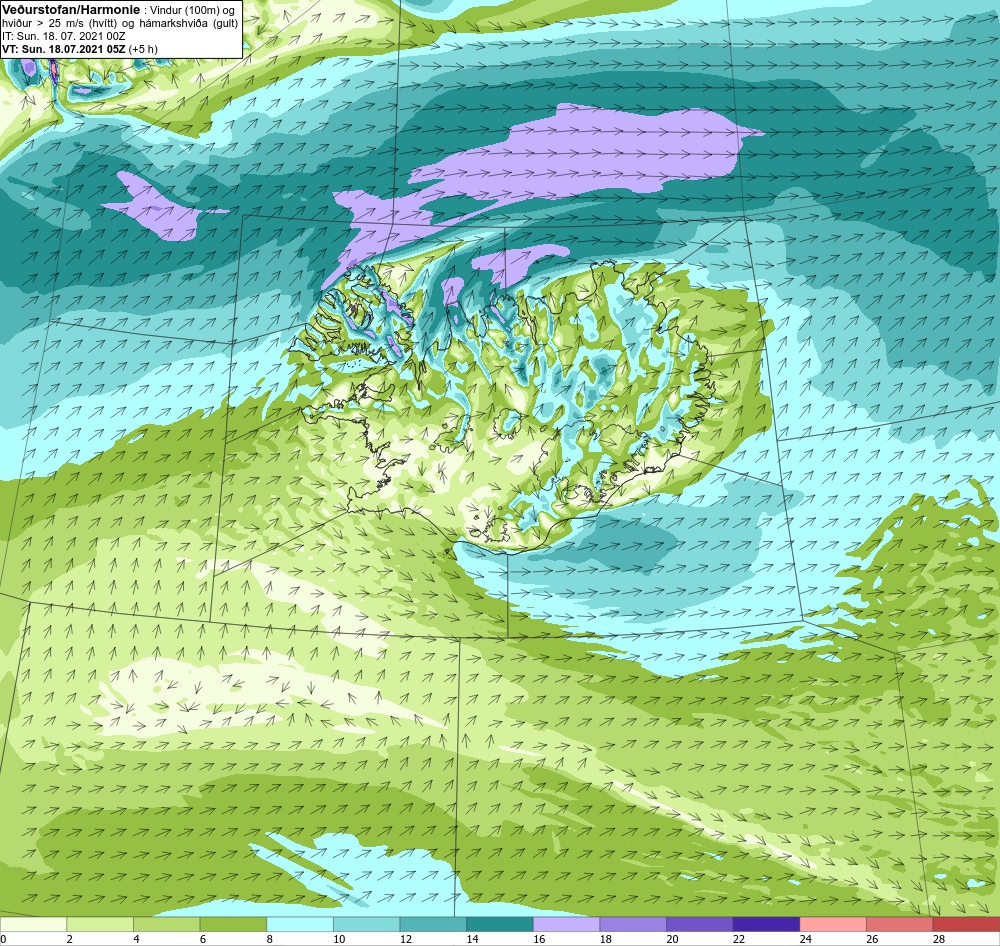Click the '12' scale label
The image size is (1000, 946).
click(406, 939)
